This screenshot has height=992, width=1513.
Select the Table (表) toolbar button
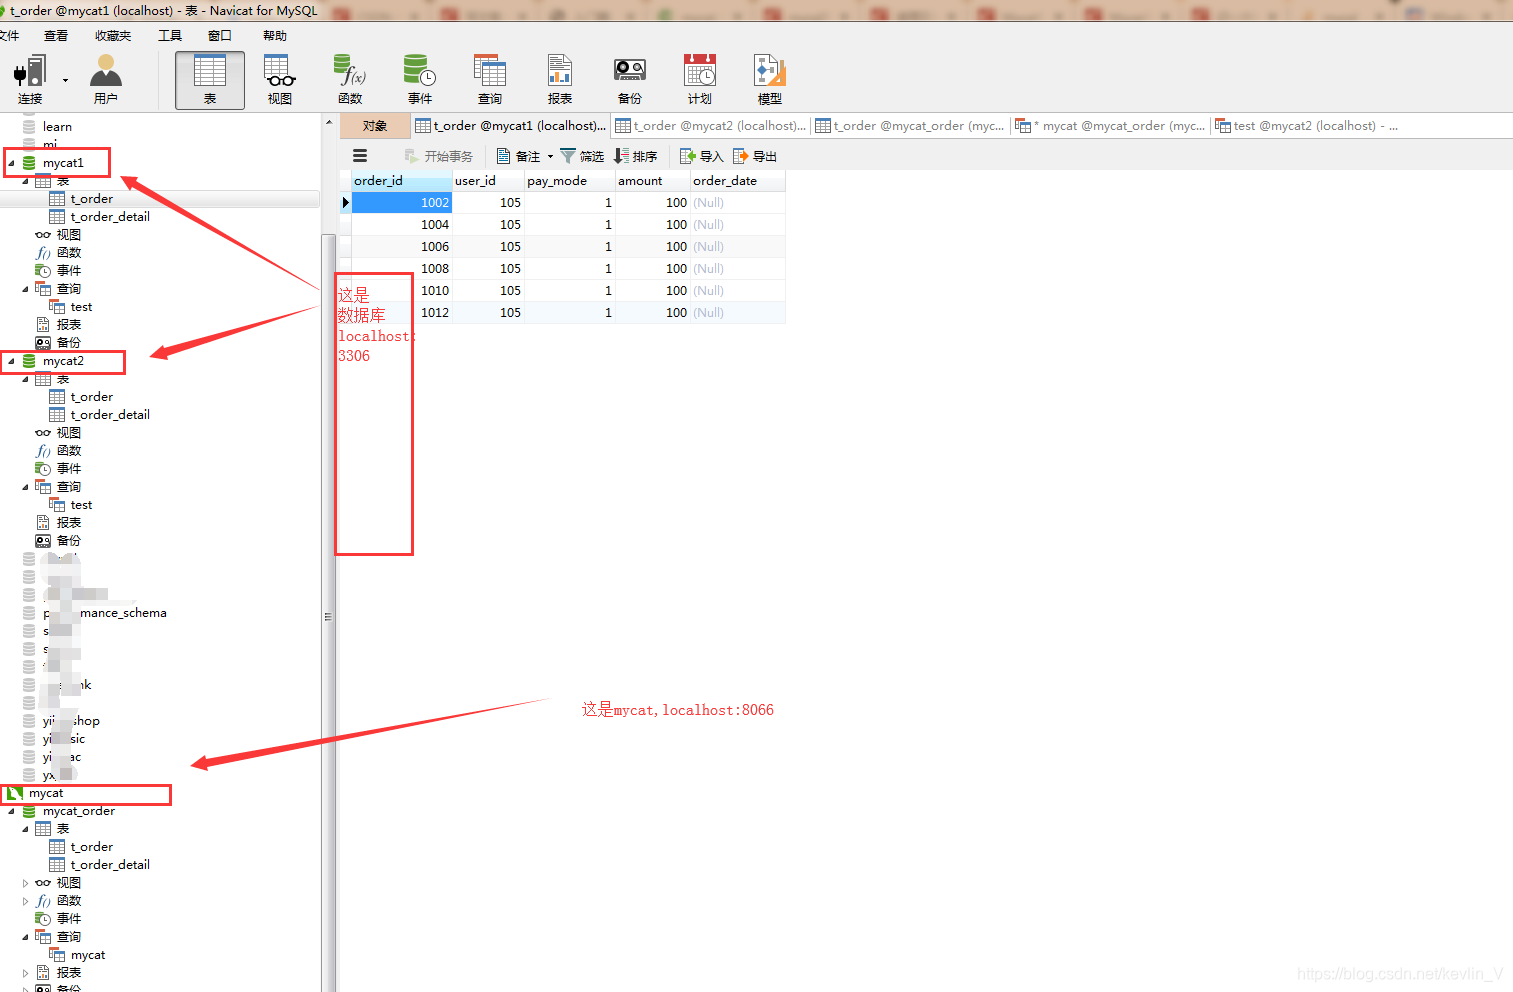click(210, 80)
